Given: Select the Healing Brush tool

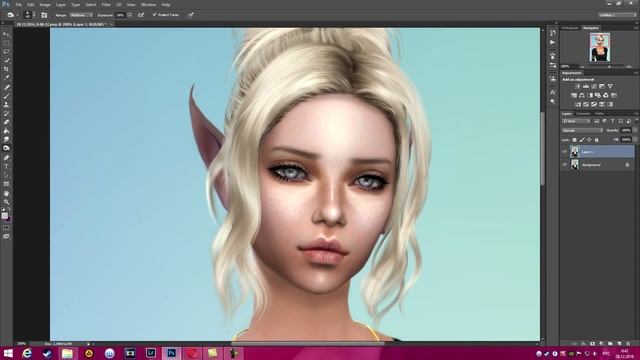Looking at the screenshot, I should (6, 87).
